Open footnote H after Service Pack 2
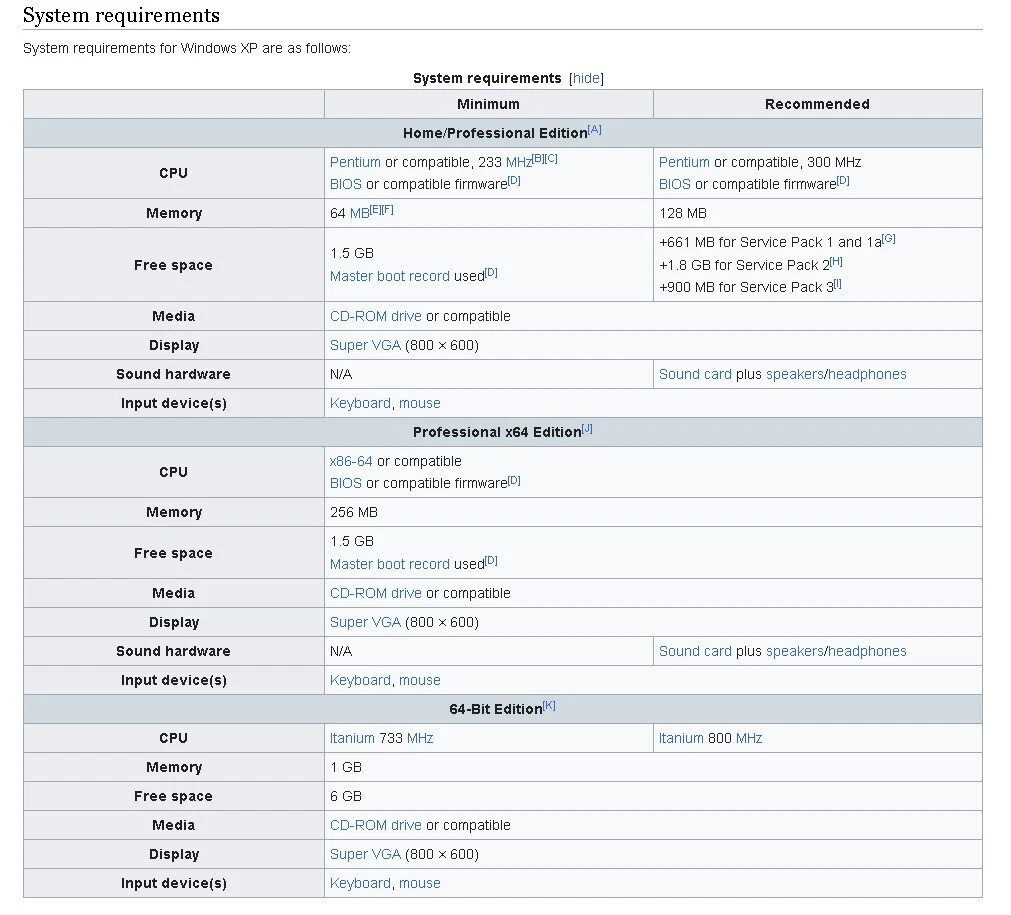 (837, 262)
